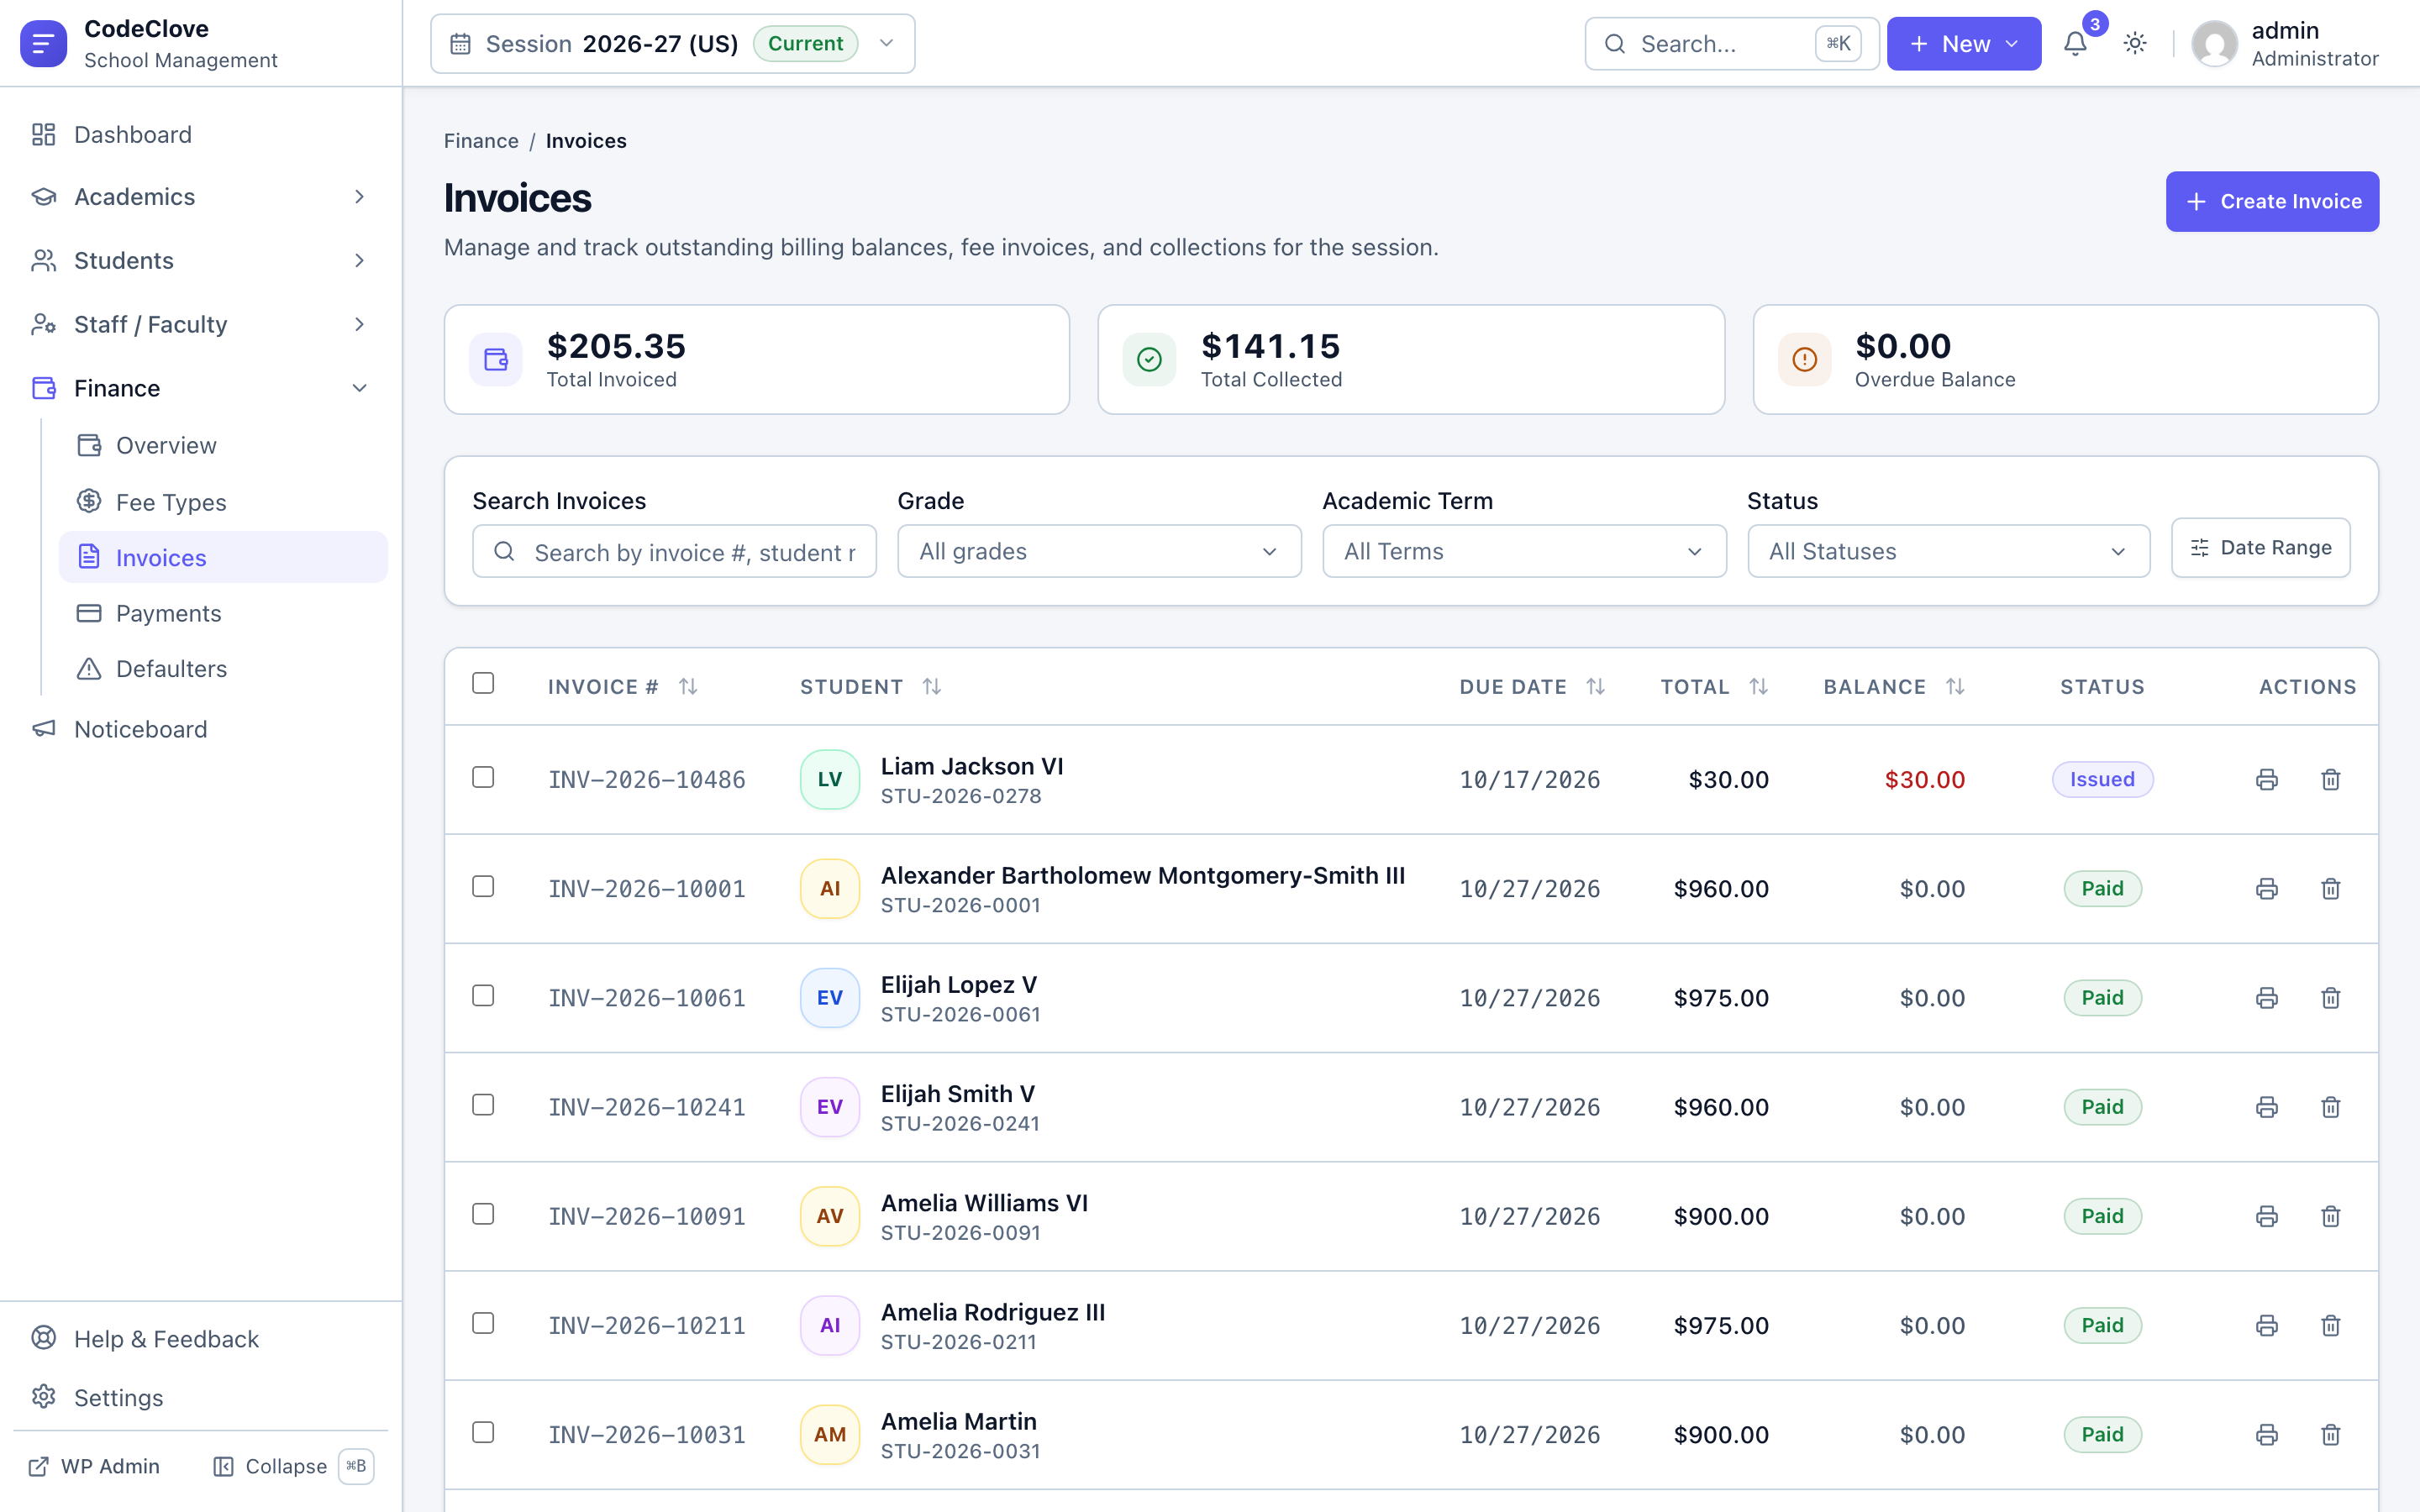This screenshot has height=1512, width=2420.
Task: Open Defaulters in the Finance menu
Action: [x=223, y=668]
